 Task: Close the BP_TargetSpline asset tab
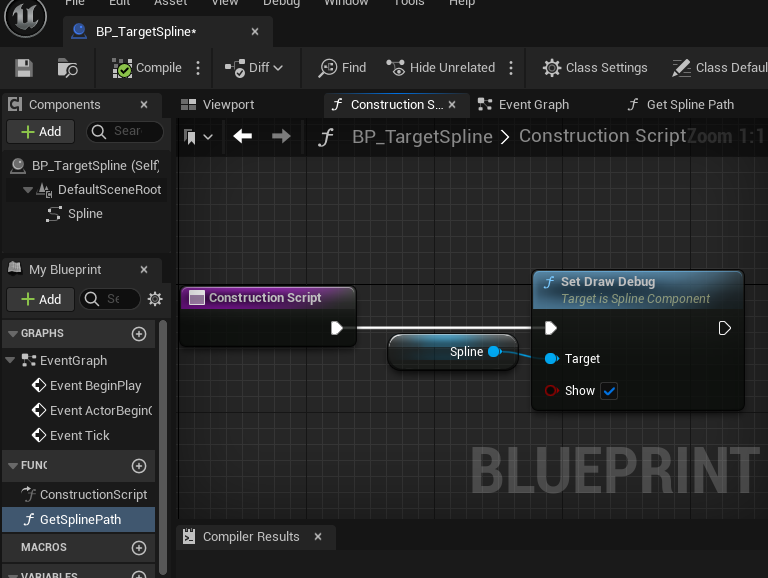pyautogui.click(x=255, y=31)
